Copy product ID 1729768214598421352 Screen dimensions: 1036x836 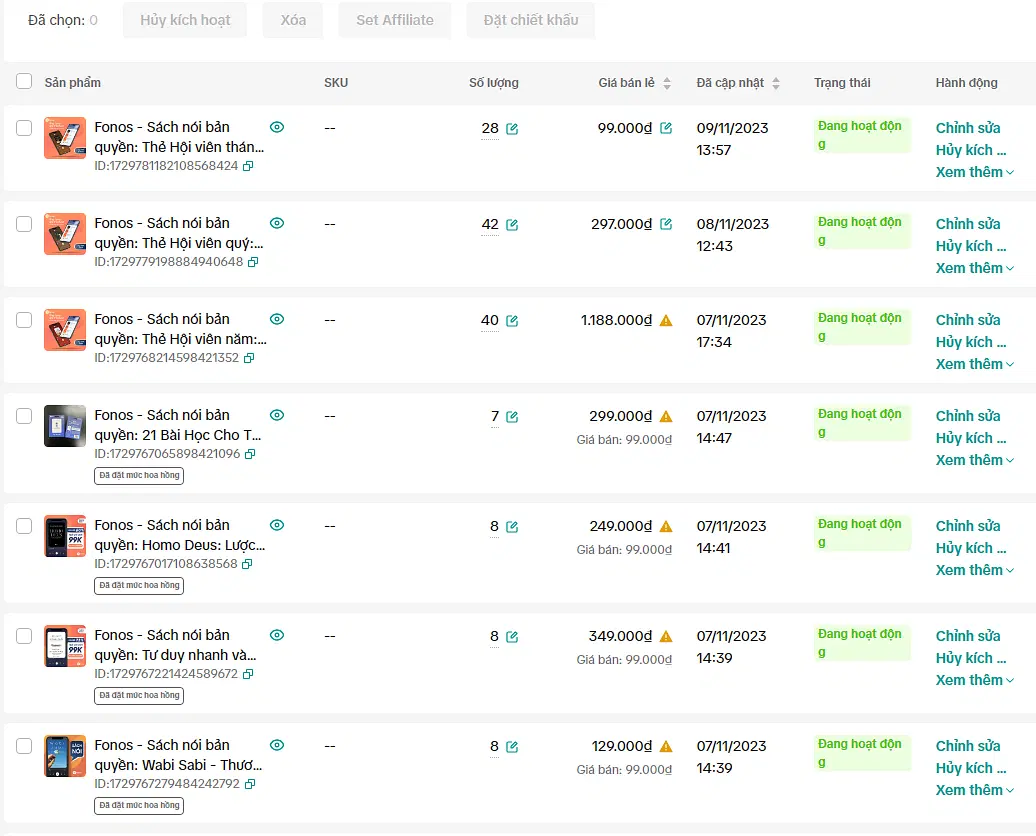(x=249, y=358)
